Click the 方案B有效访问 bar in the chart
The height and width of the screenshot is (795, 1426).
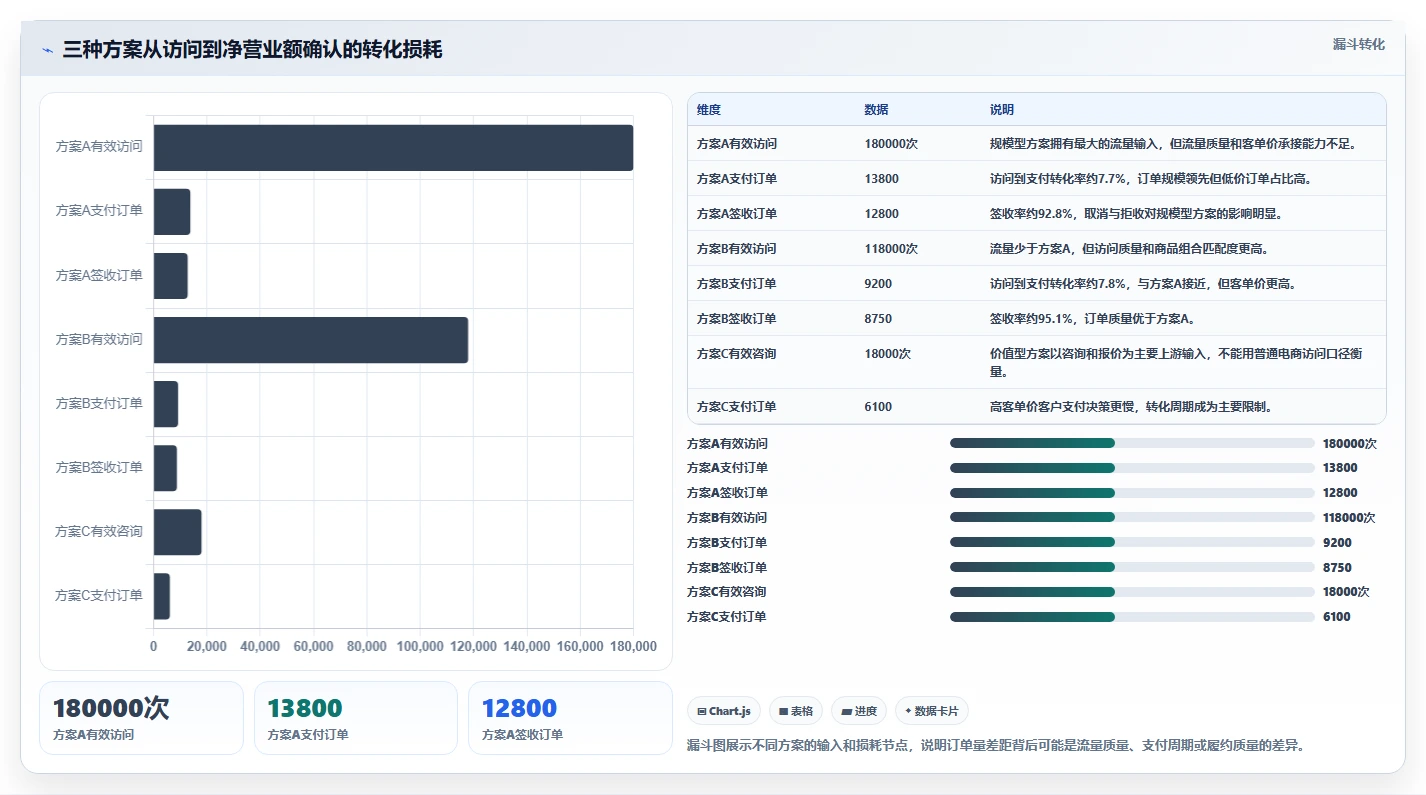[311, 339]
